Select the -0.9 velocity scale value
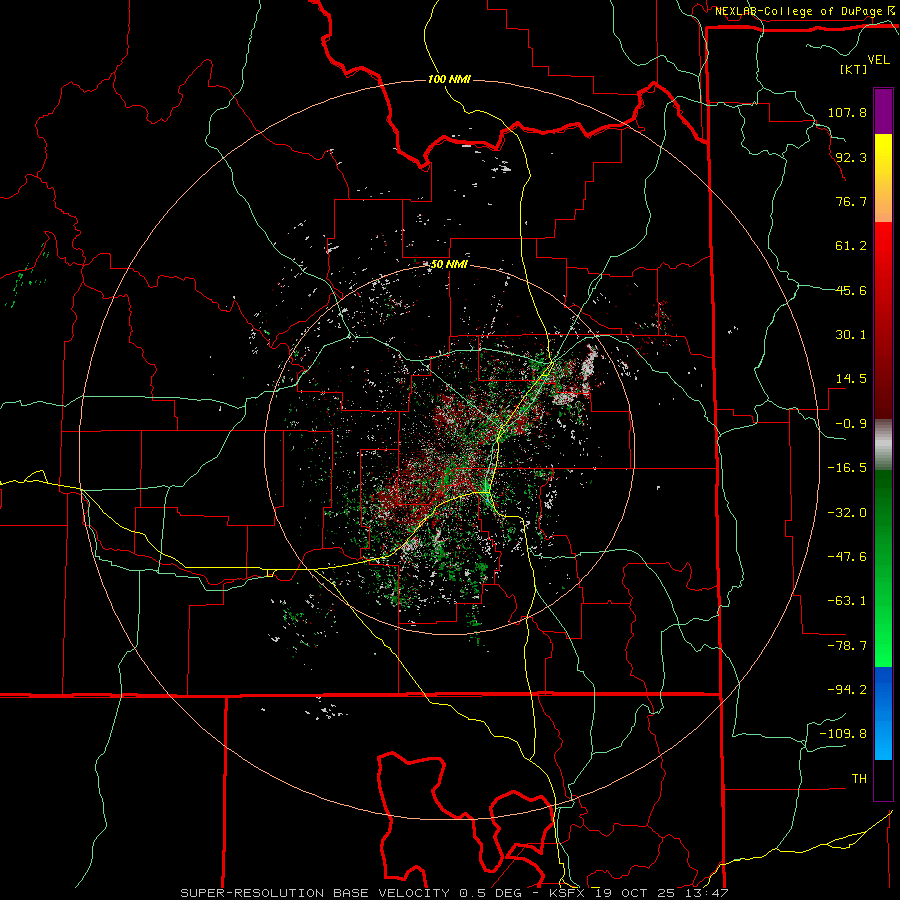The height and width of the screenshot is (900, 900). click(x=851, y=424)
